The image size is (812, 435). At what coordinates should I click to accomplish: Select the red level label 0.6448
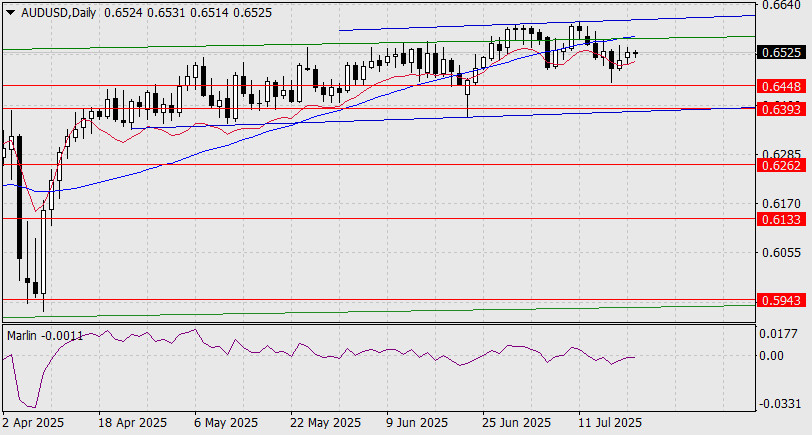coord(781,86)
